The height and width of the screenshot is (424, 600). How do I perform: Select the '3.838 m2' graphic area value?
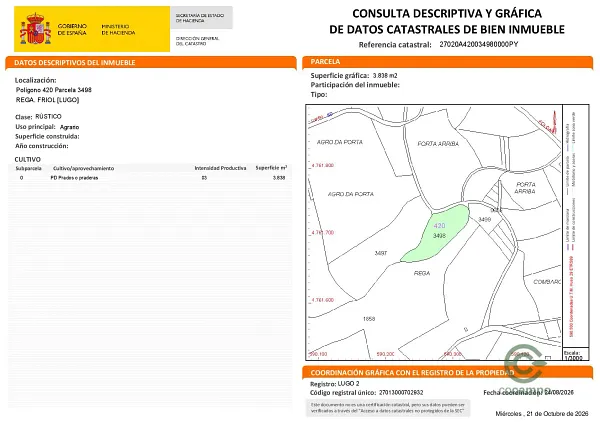(385, 76)
